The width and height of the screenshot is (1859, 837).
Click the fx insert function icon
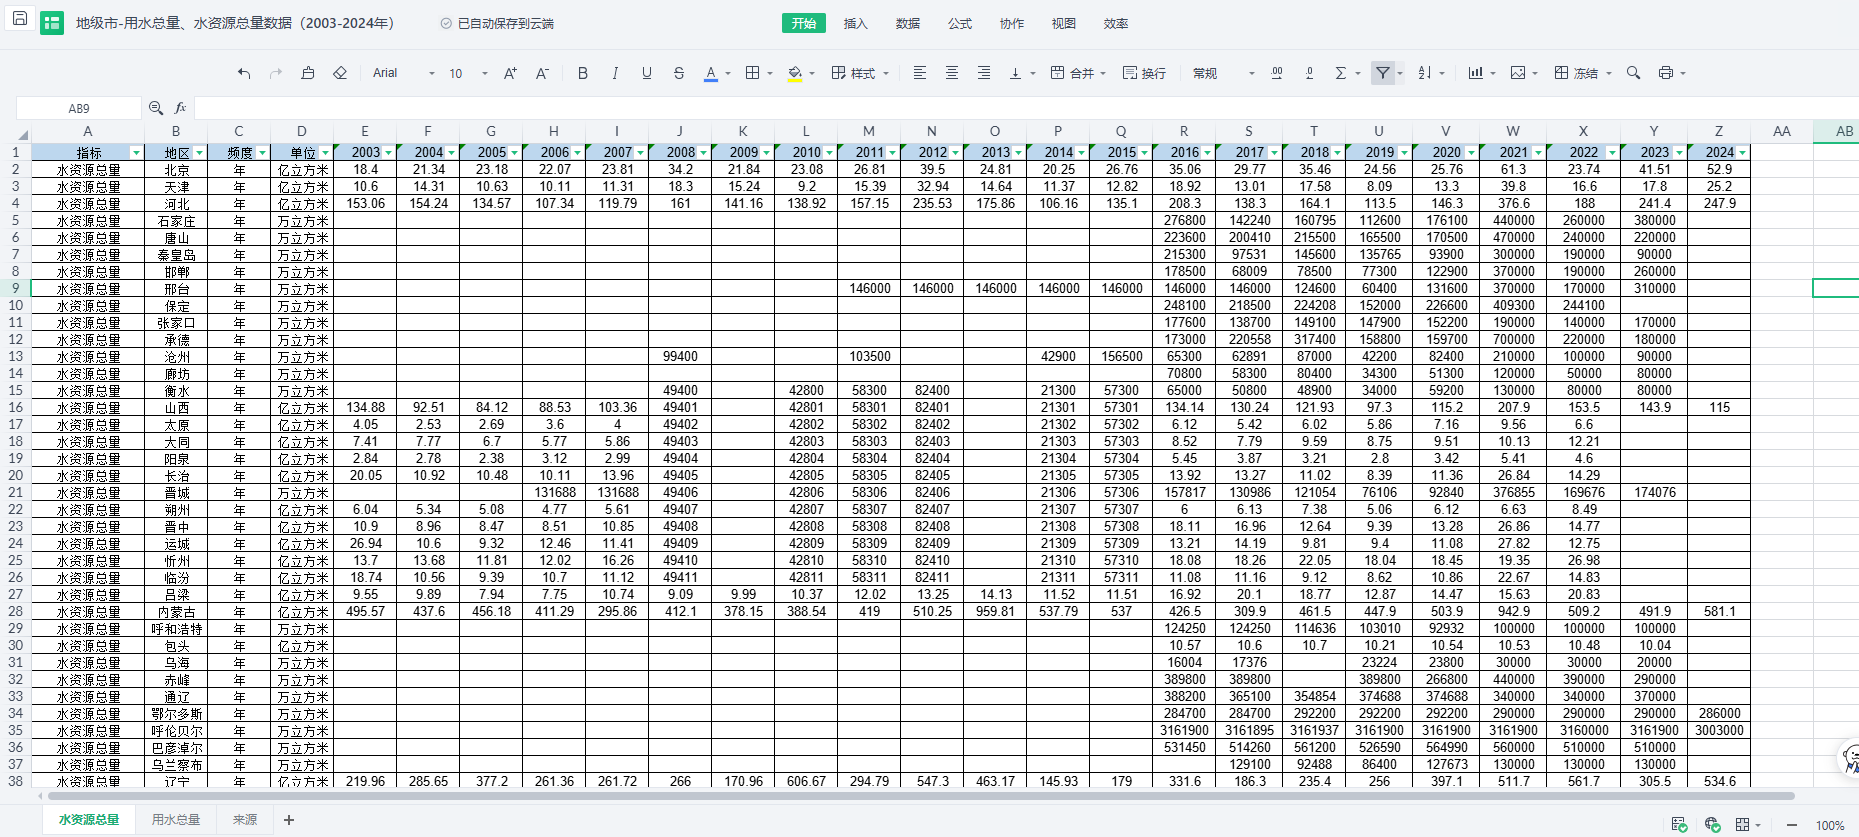(181, 108)
